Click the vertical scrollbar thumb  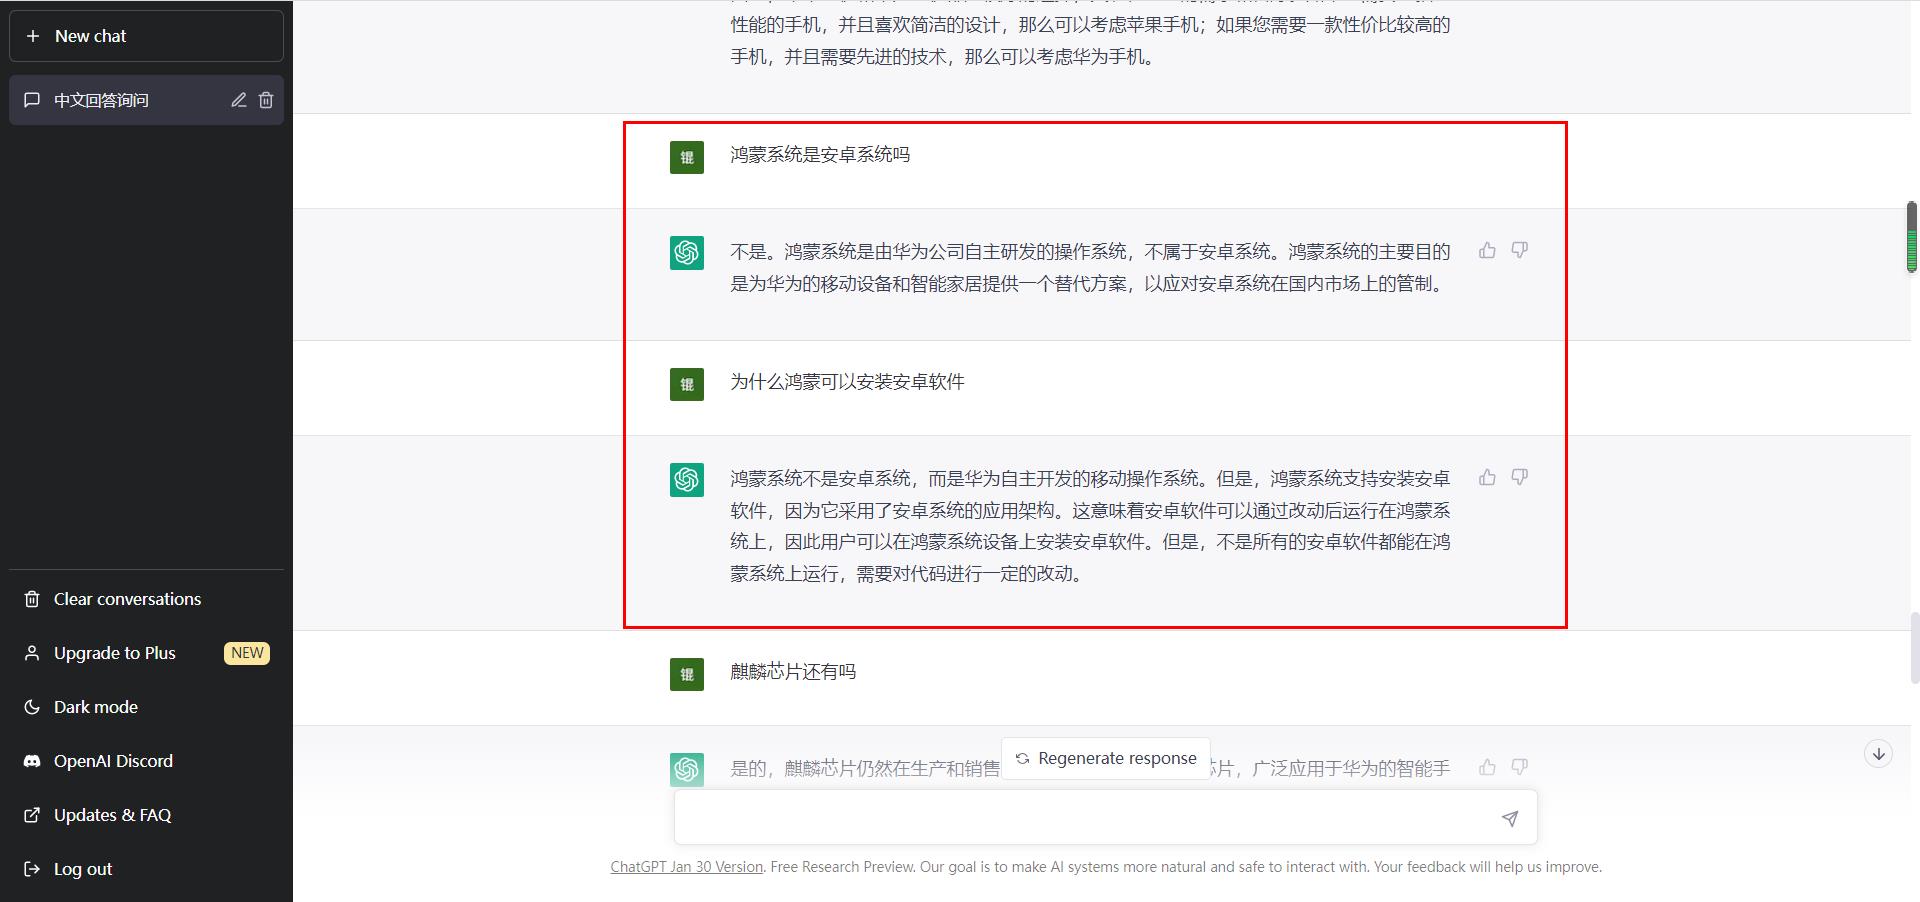(1910, 238)
